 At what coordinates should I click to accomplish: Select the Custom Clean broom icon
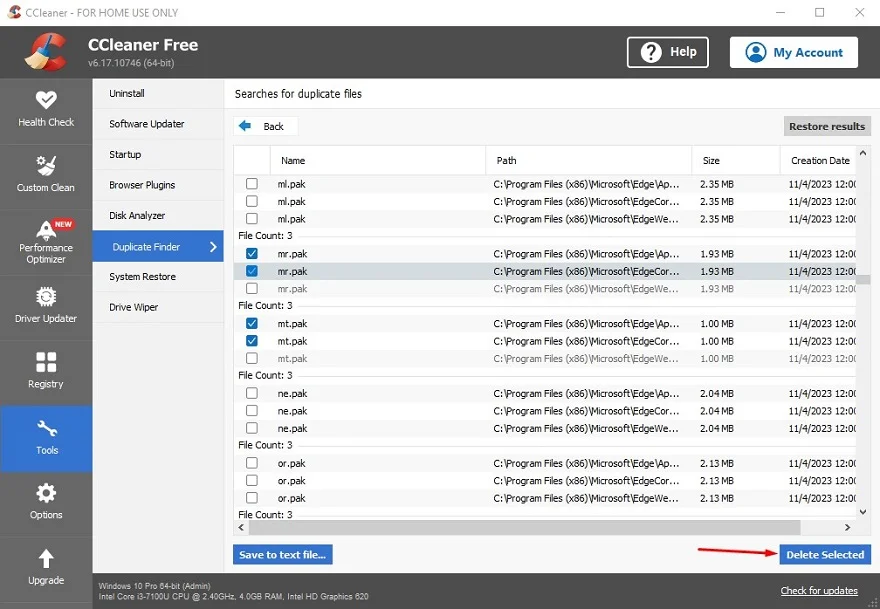46,165
